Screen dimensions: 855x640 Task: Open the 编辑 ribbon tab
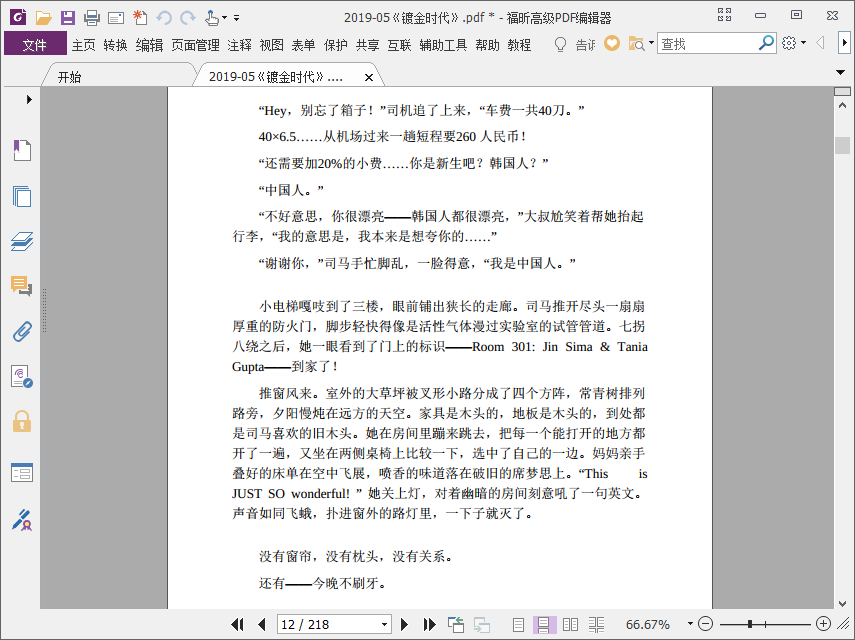click(149, 45)
